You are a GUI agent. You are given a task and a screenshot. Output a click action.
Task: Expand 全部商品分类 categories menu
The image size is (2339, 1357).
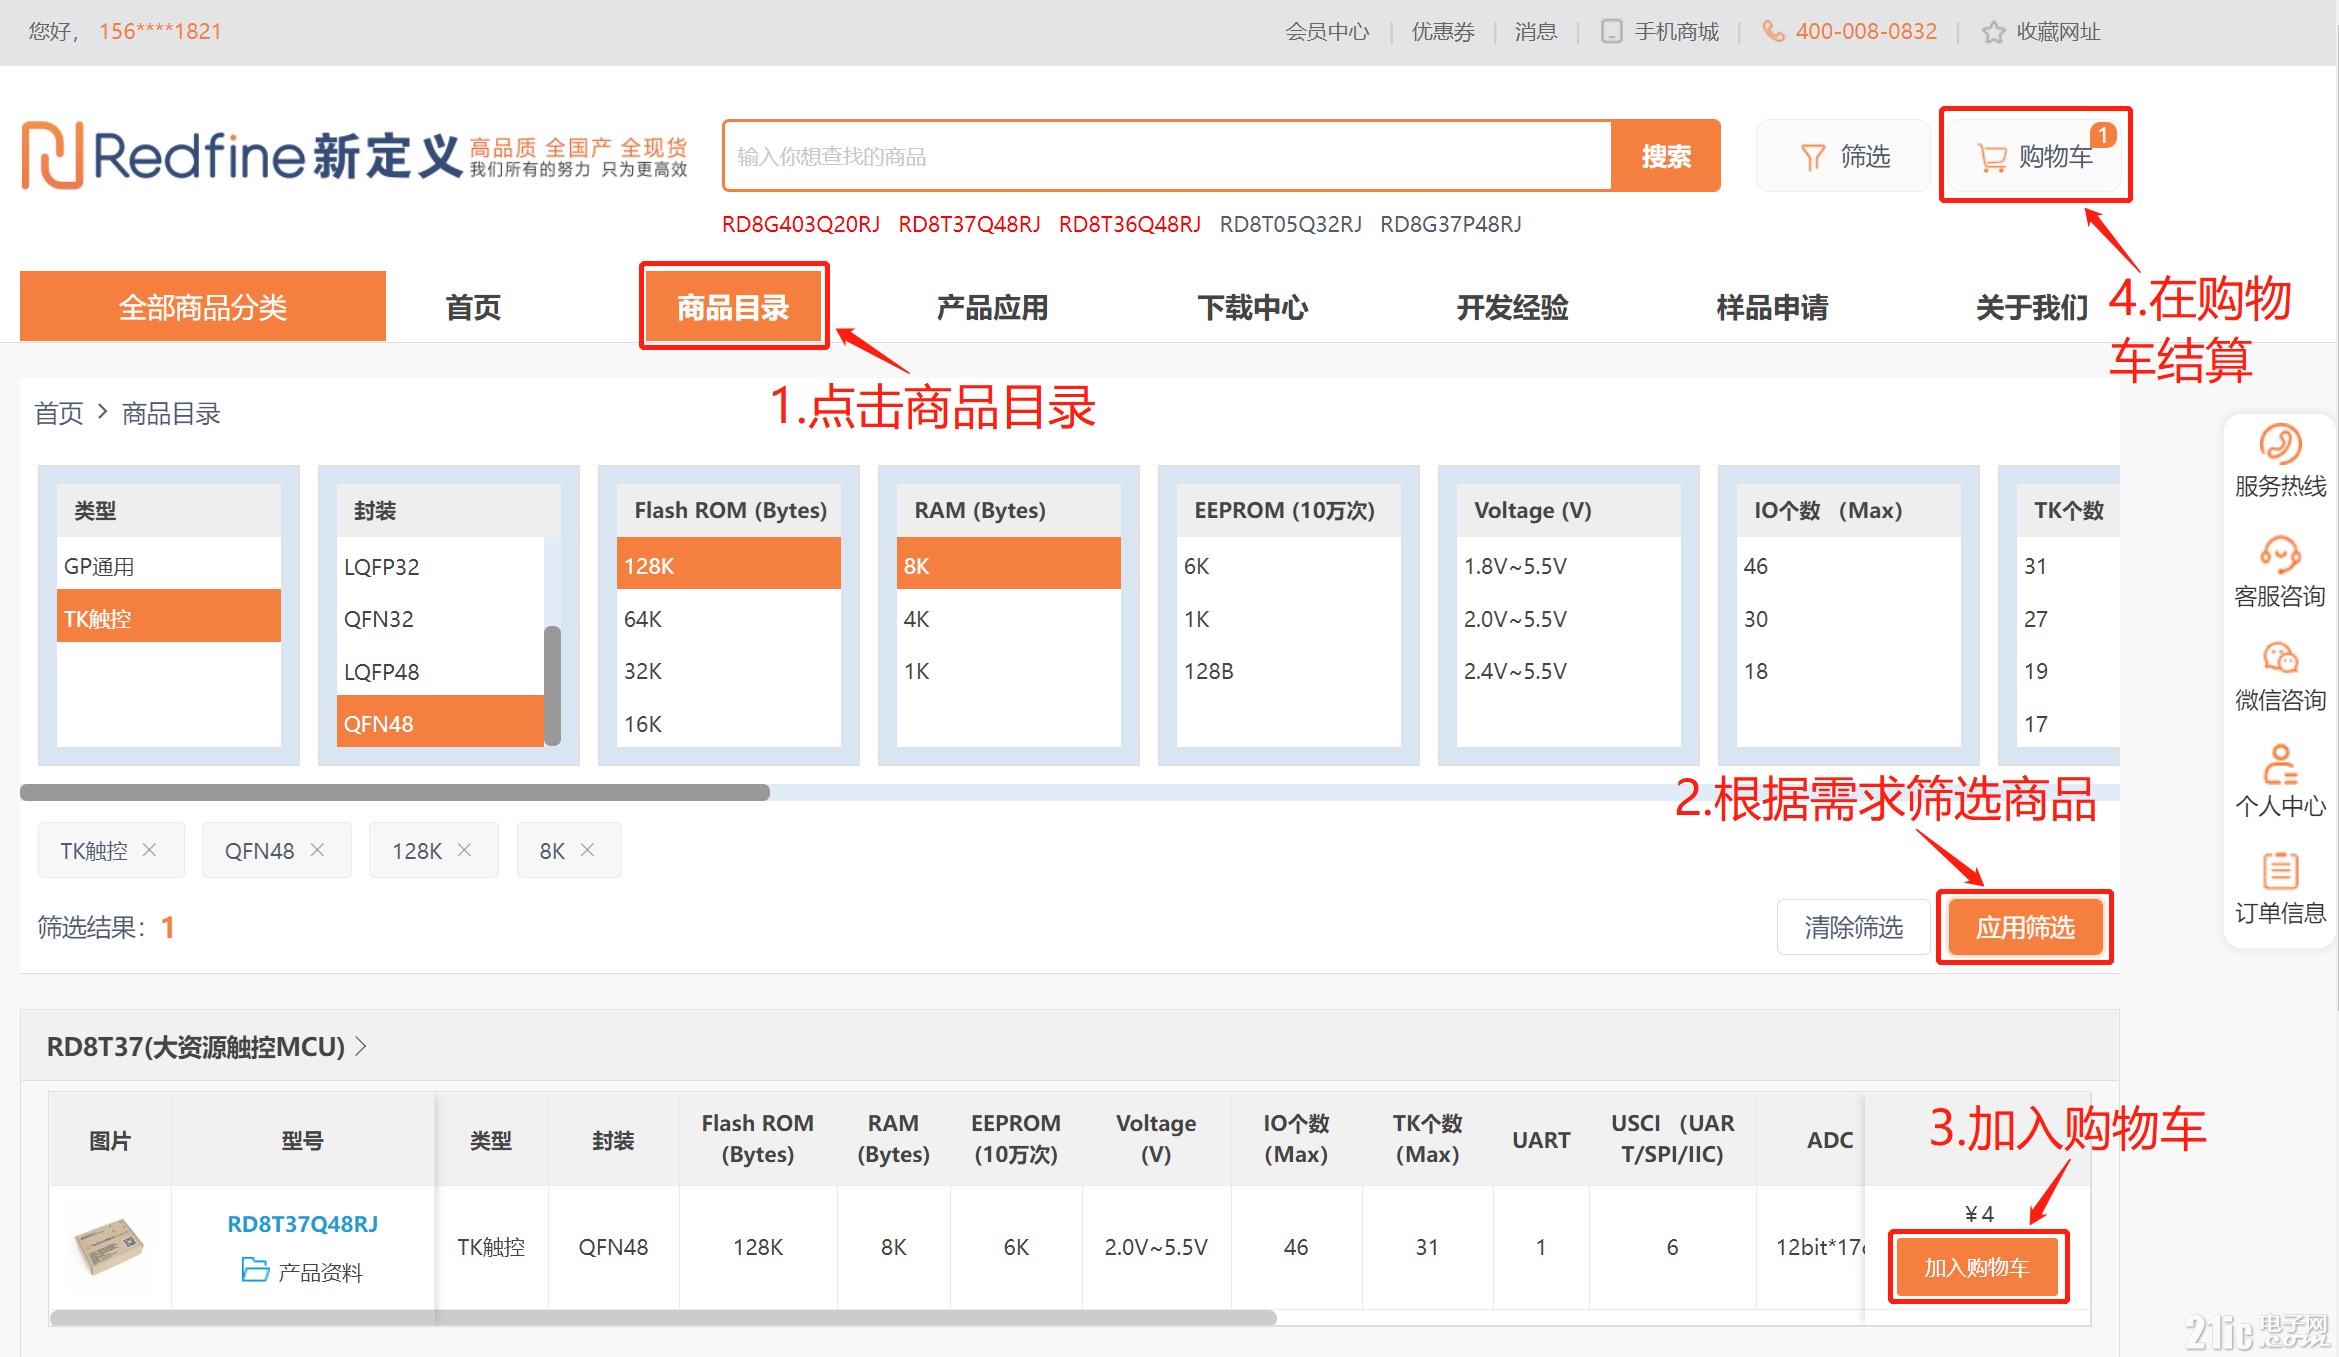(203, 306)
